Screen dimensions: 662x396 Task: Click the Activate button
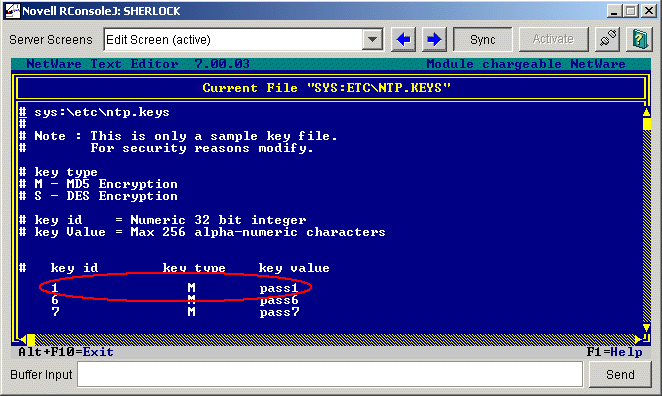(x=553, y=39)
